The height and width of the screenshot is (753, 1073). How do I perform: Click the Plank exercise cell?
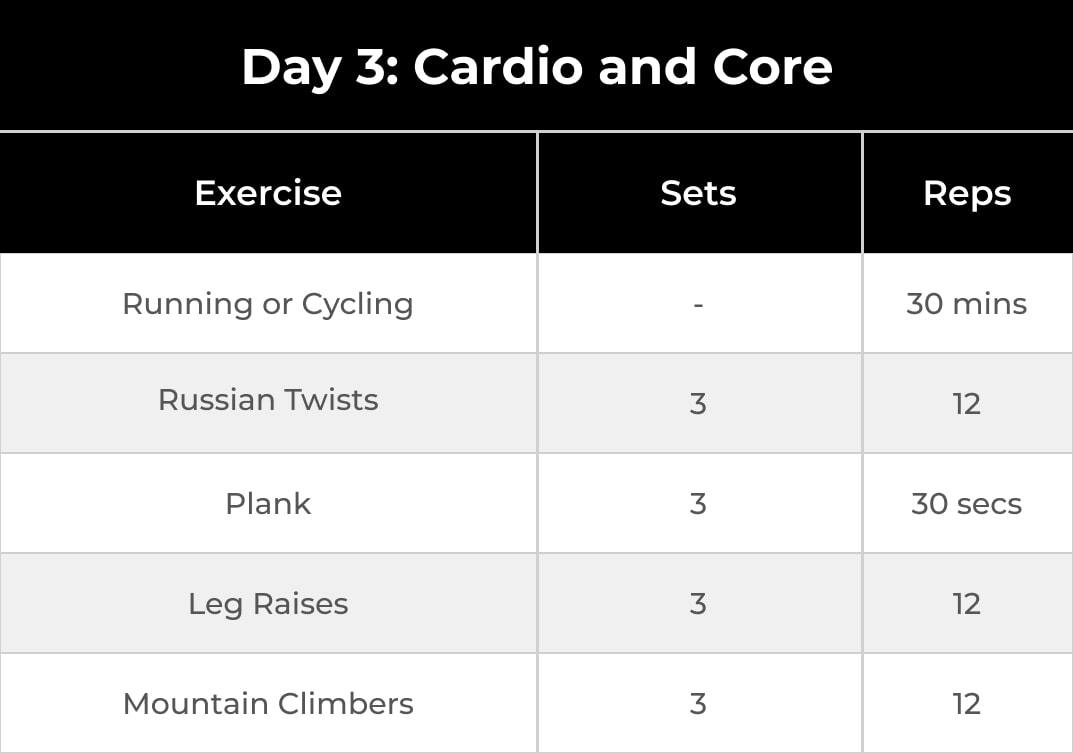coord(268,504)
